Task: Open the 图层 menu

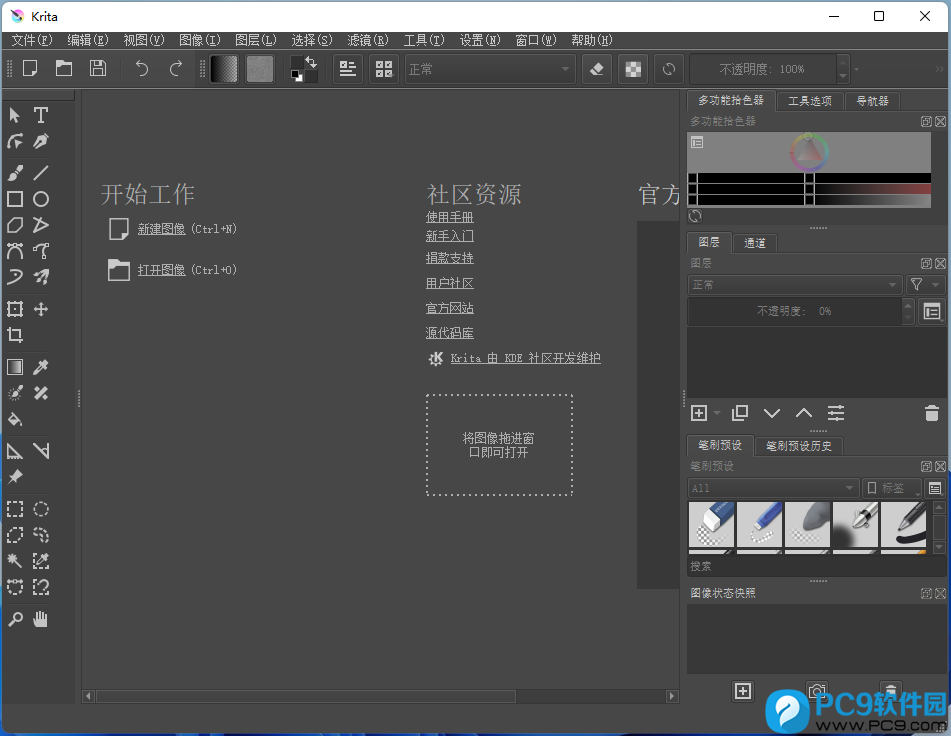Action: pos(255,40)
